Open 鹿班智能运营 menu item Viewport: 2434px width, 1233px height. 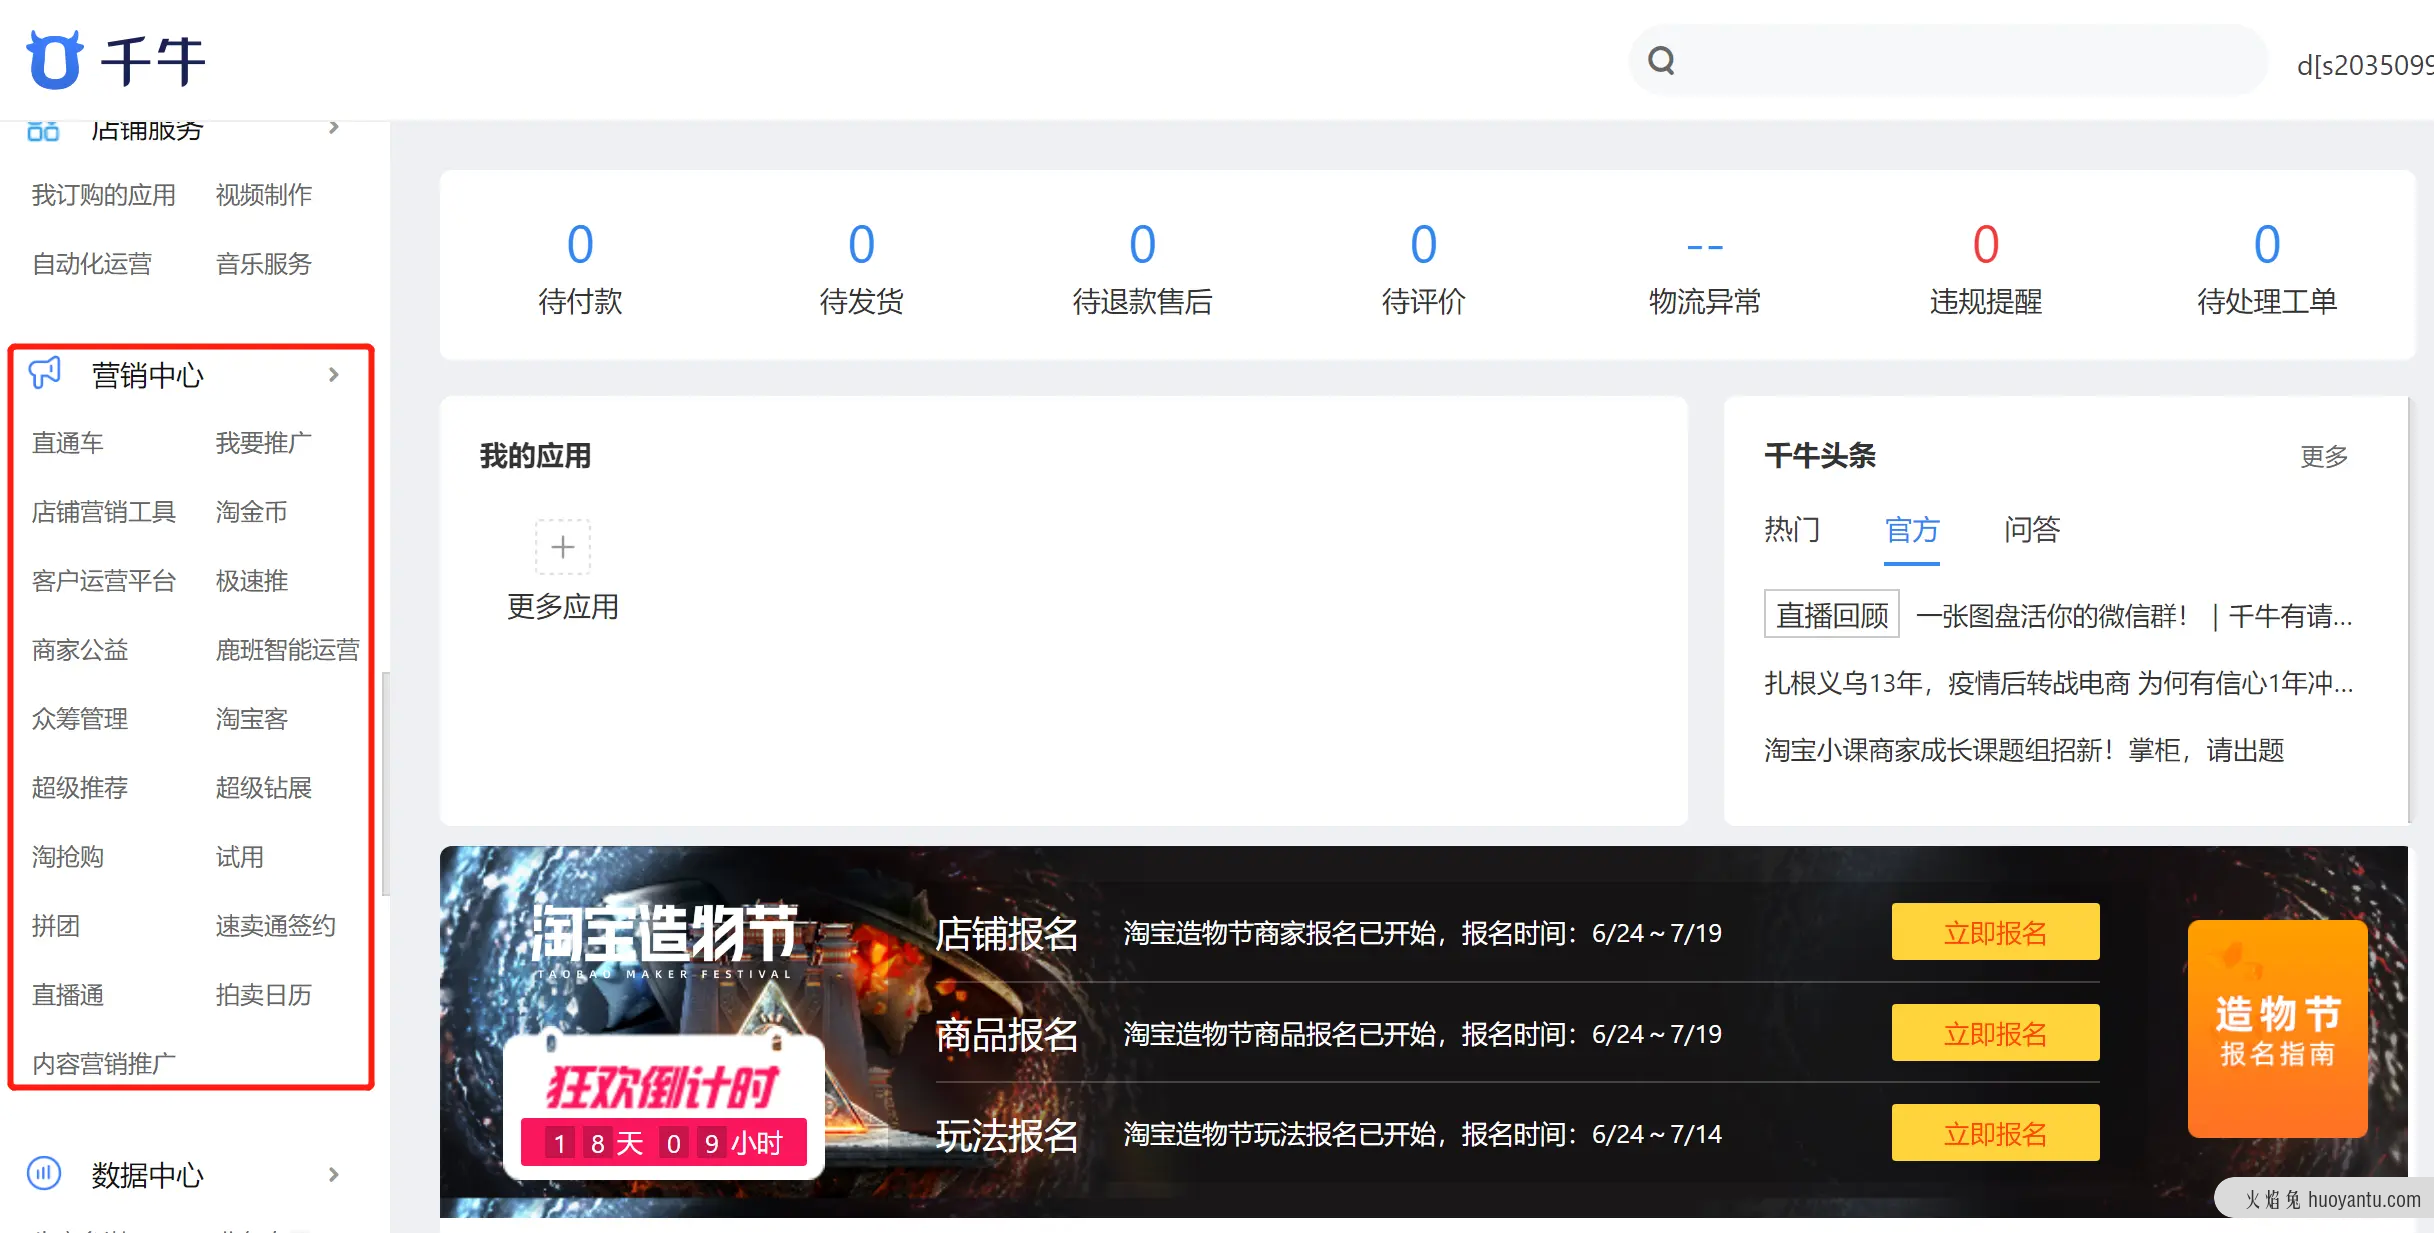(288, 650)
